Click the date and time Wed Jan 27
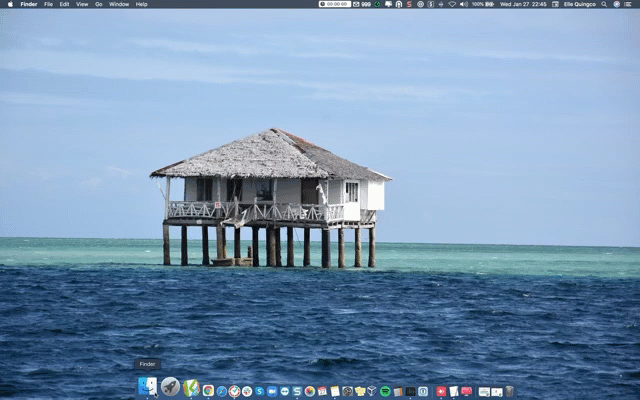The height and width of the screenshot is (400, 640). pos(523,4)
